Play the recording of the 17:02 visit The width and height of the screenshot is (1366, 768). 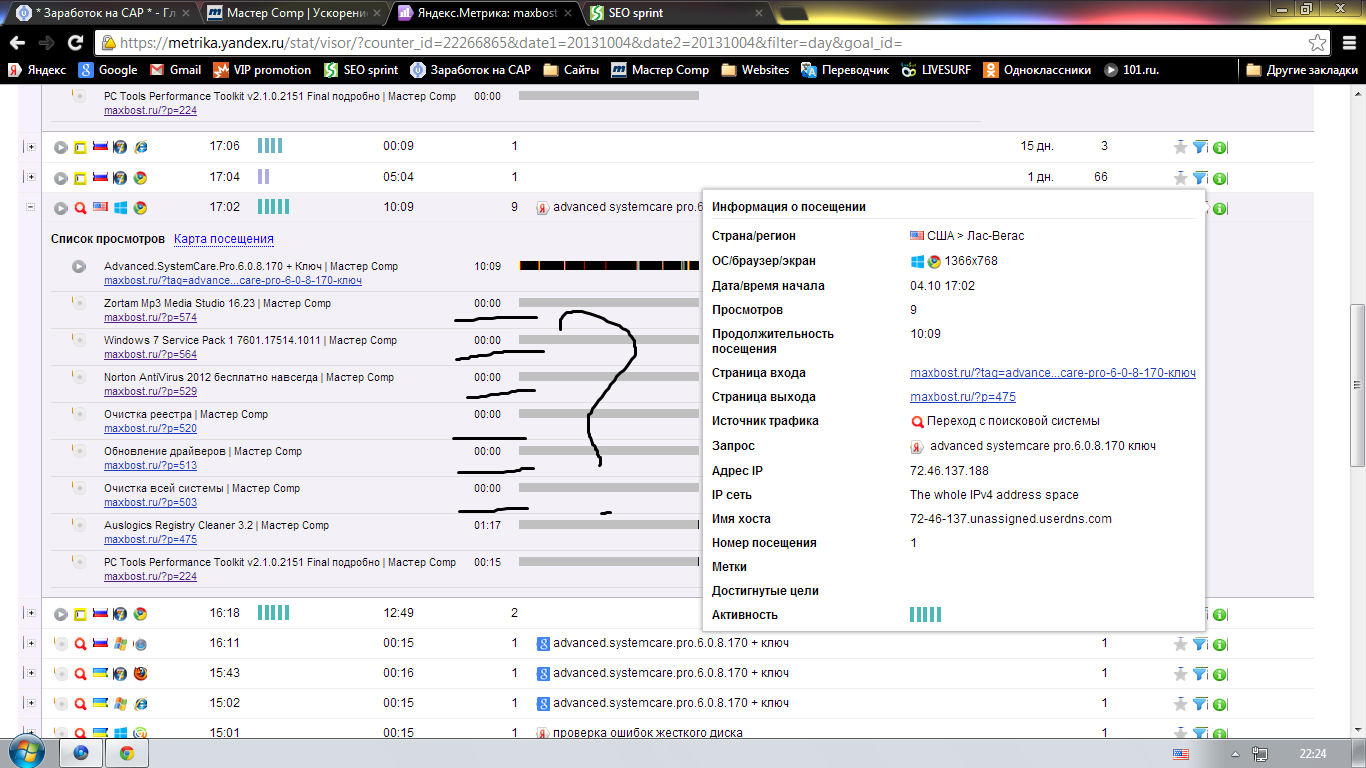point(61,208)
